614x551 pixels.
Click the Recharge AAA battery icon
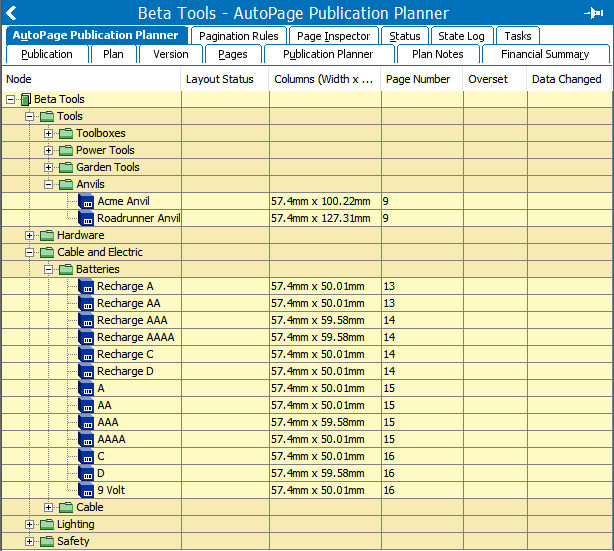86,320
